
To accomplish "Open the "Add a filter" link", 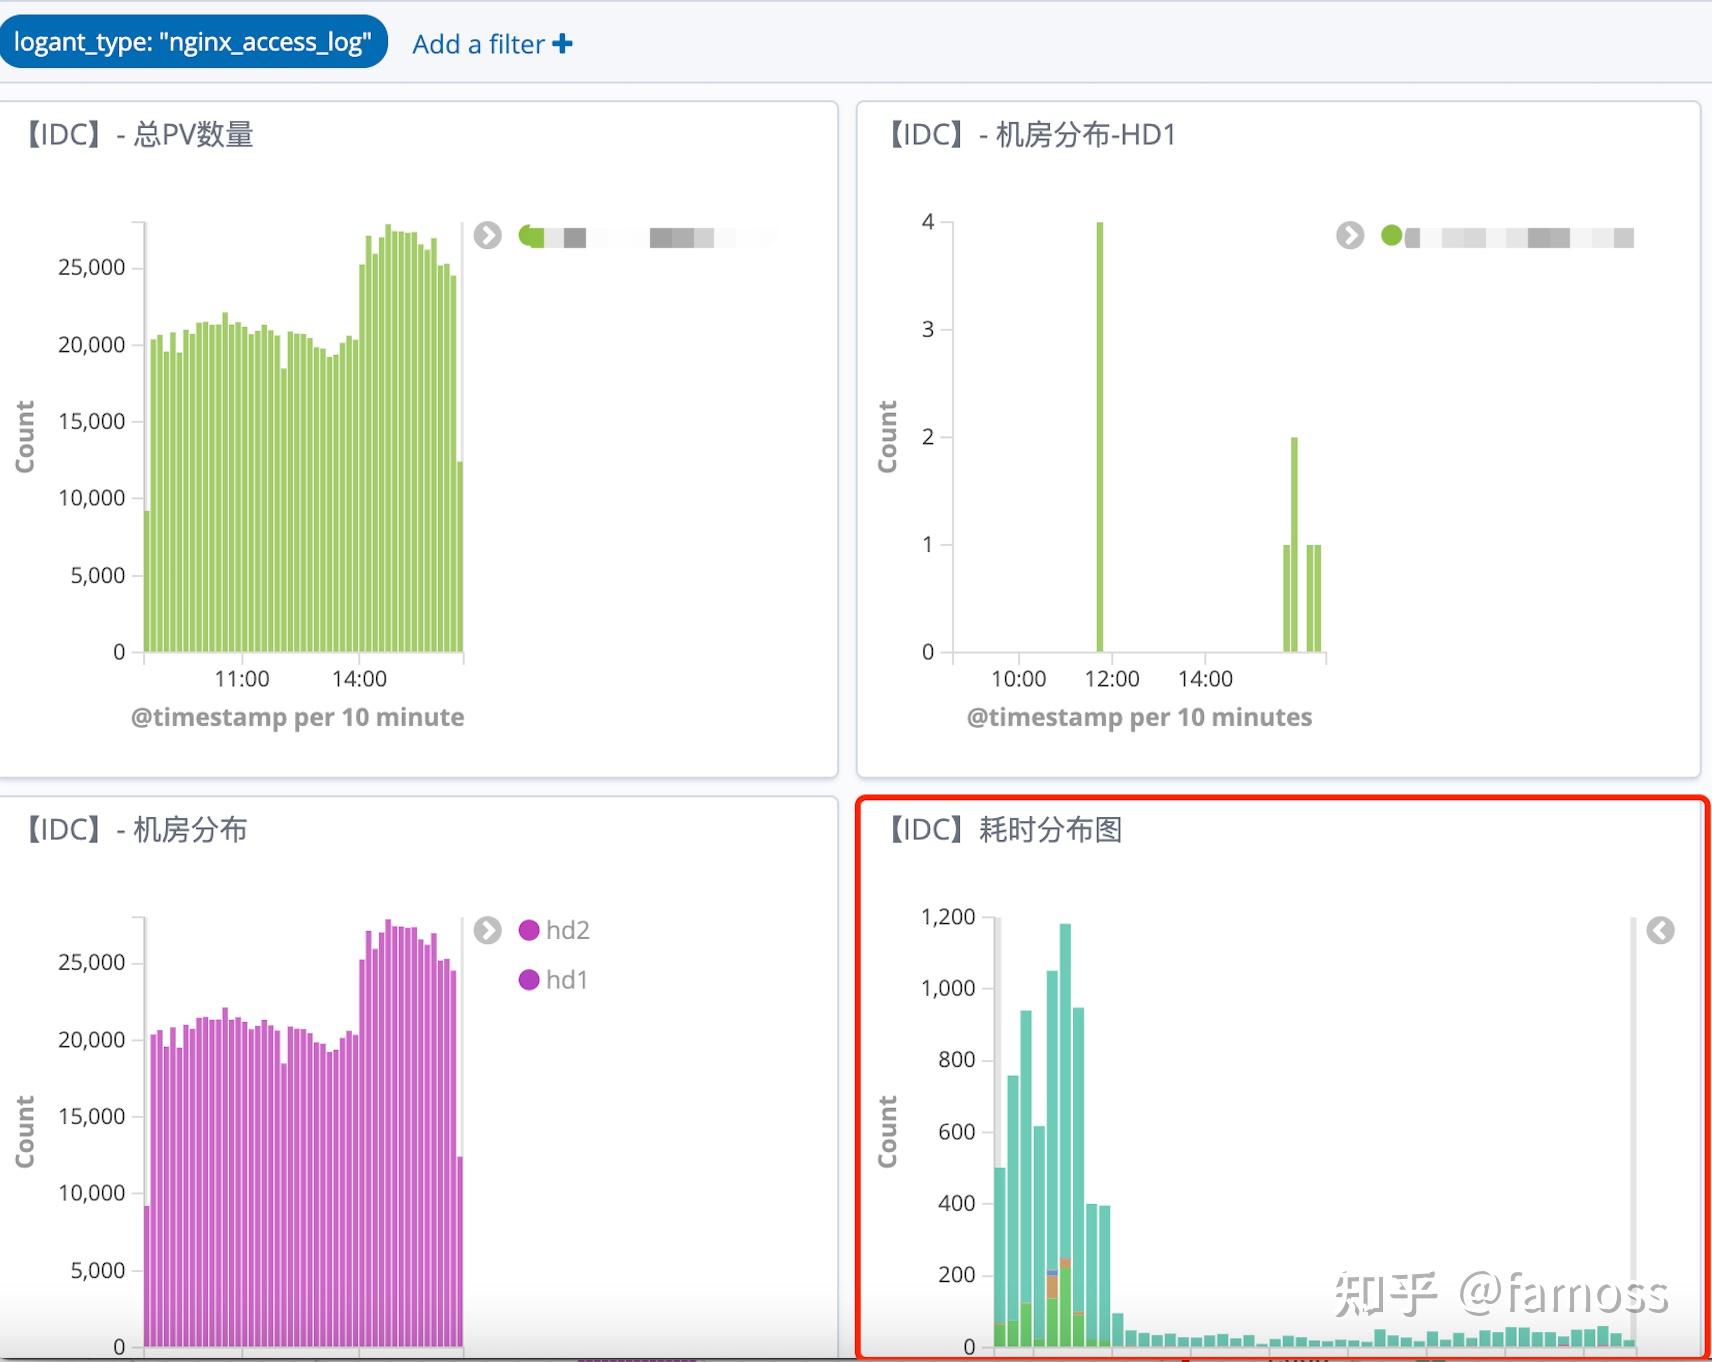I will [x=478, y=44].
